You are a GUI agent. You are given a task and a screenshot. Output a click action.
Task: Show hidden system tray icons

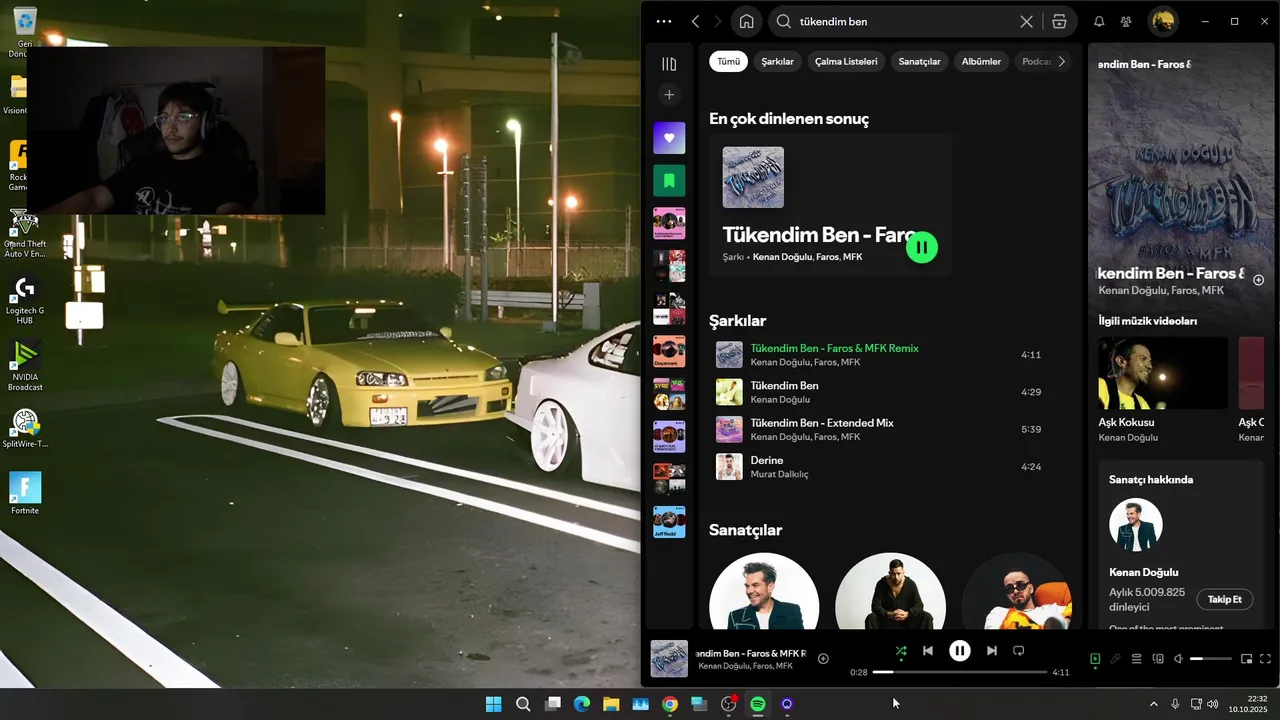(1153, 704)
